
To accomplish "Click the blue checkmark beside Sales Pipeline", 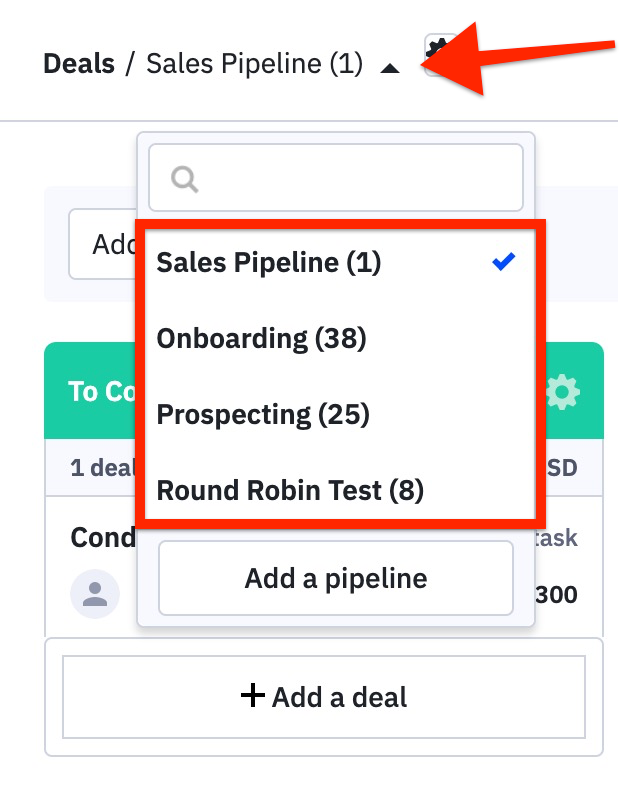I will pyautogui.click(x=503, y=261).
